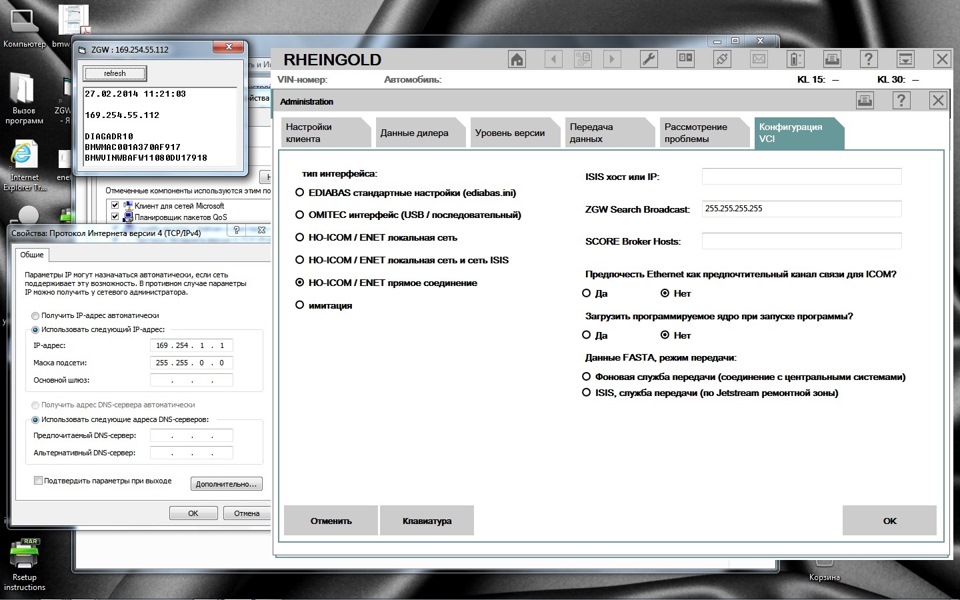Viewport: 960px width, 600px height.
Task: Click Отмена in the IPv4 properties dialog
Action: point(247,513)
